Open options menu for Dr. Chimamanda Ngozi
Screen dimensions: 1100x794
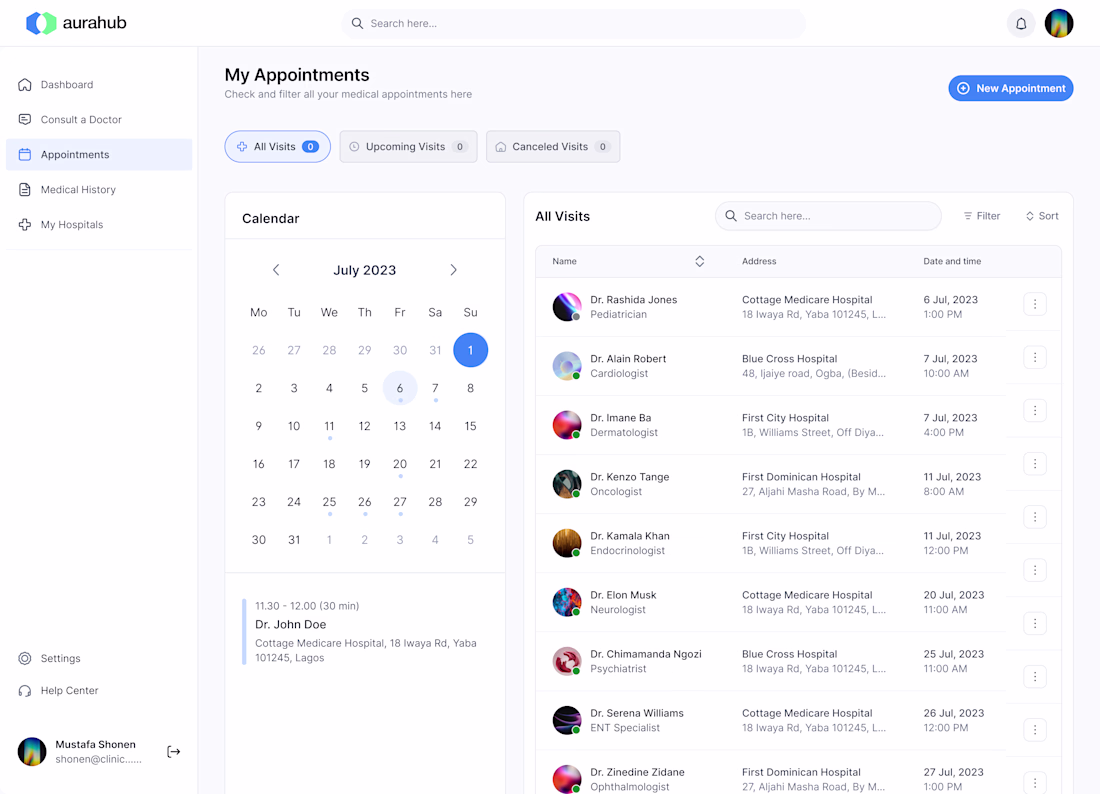click(1035, 624)
